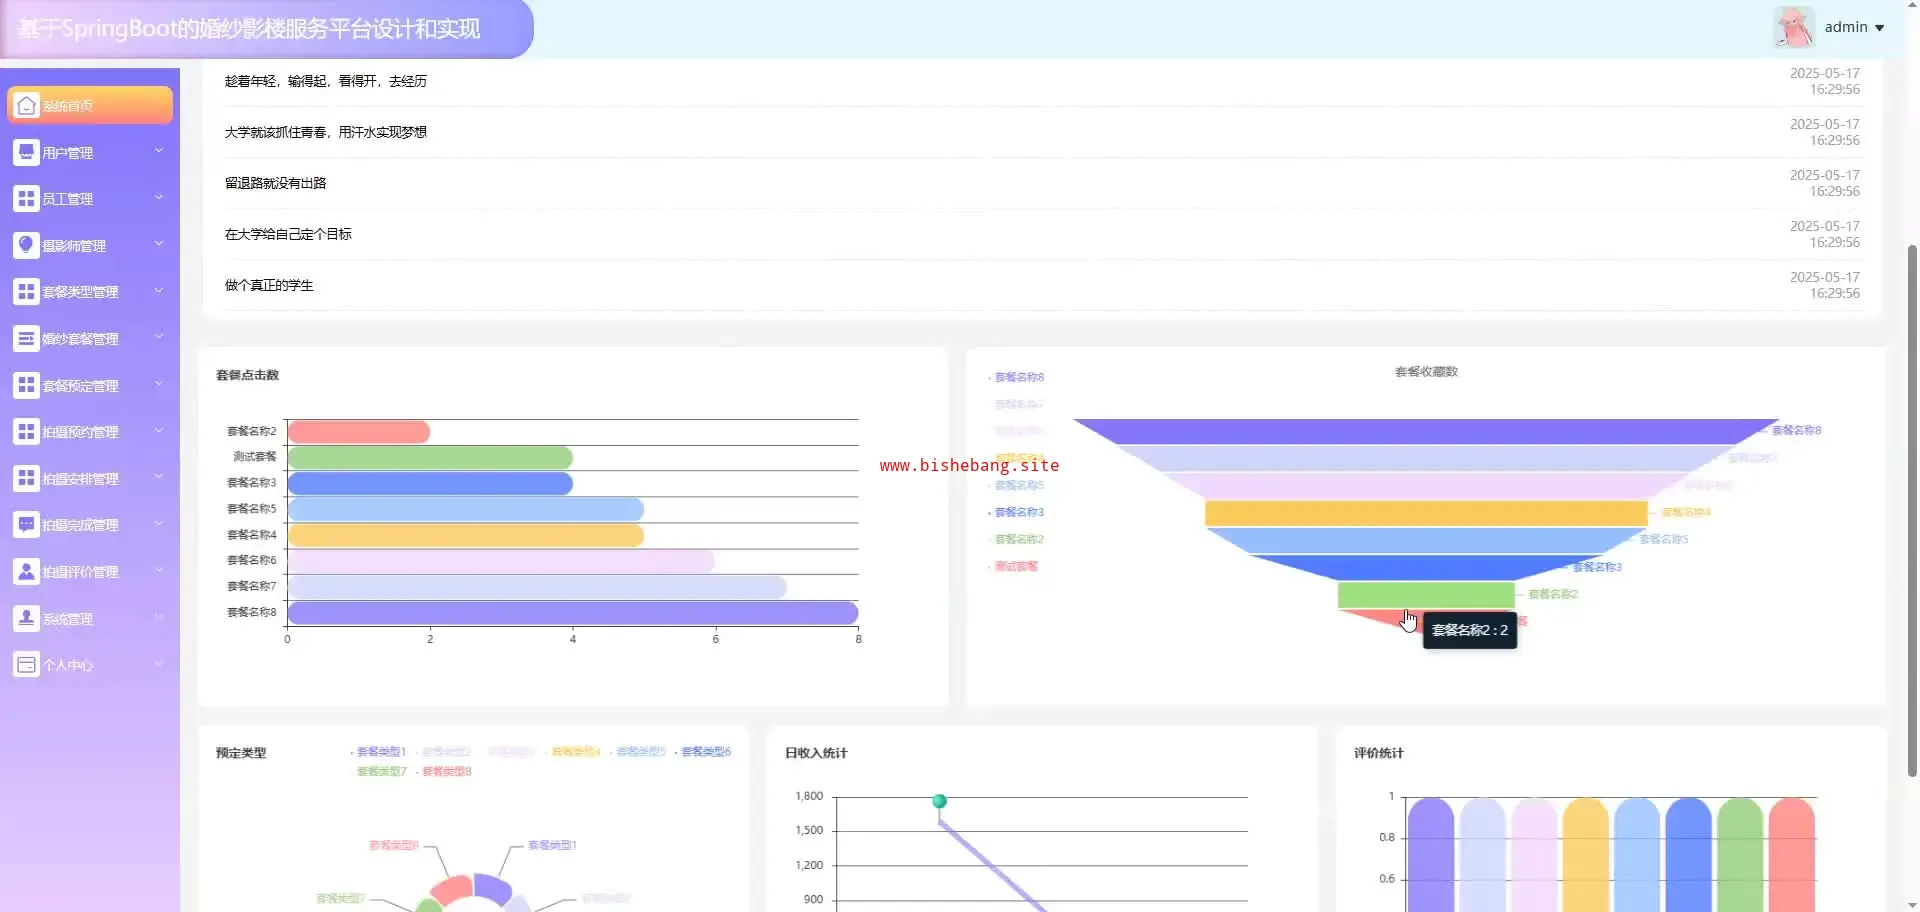Click the 摄影师管理 lightbulb icon

click(x=27, y=245)
